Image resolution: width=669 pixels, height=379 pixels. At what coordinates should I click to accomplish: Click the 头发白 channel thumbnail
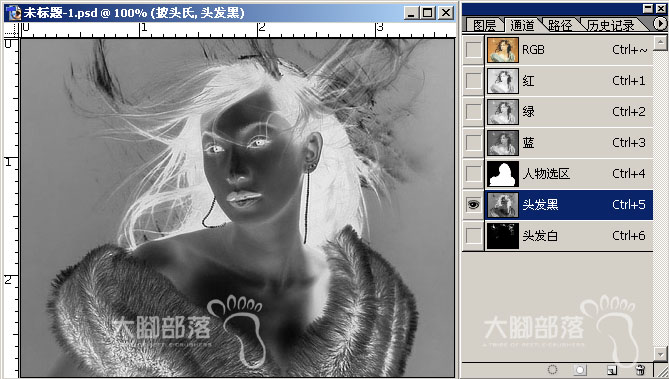503,236
